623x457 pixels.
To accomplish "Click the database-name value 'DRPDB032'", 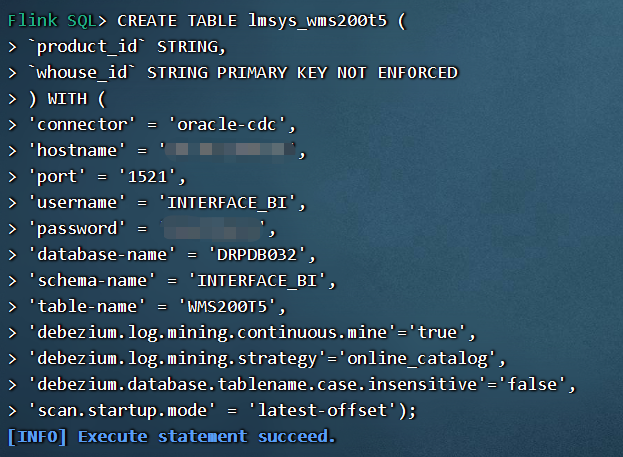I will coord(257,255).
